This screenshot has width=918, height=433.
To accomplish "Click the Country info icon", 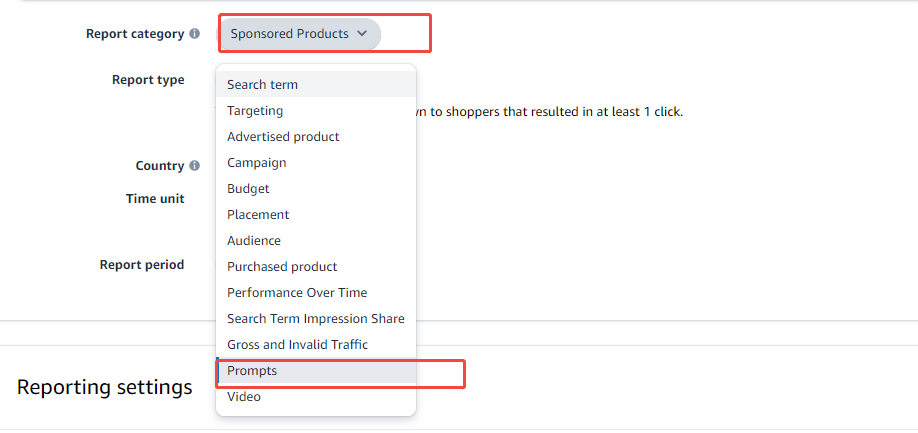I will pyautogui.click(x=195, y=166).
